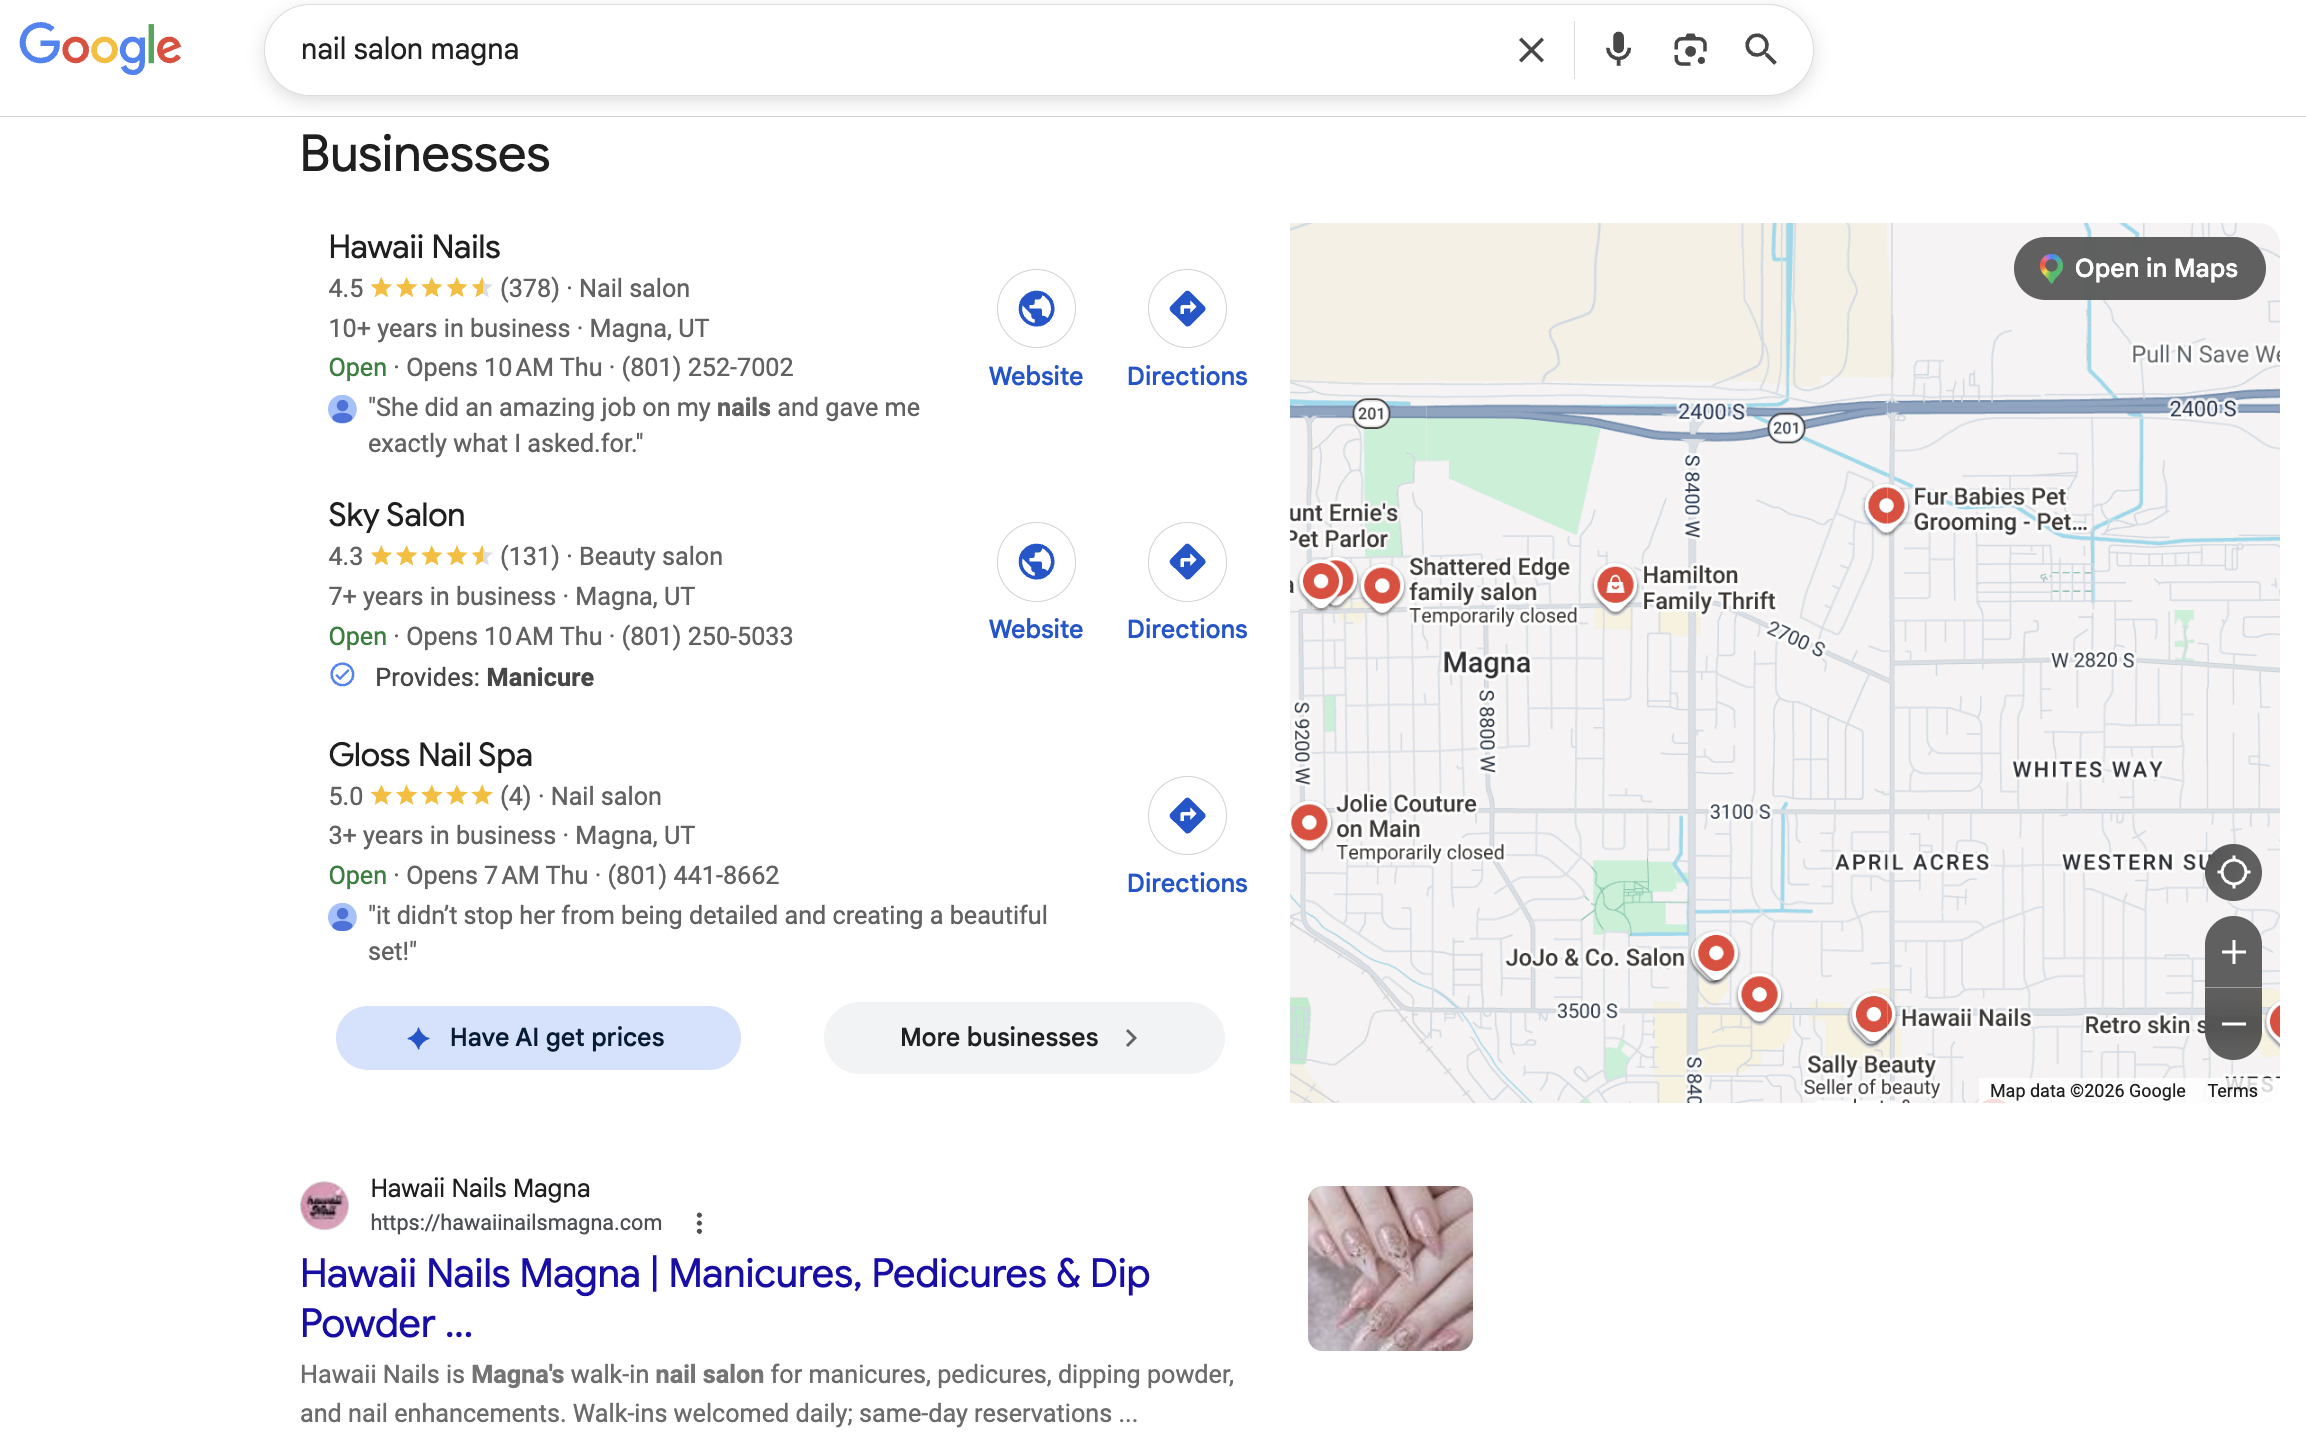Click Sky Salon phone (801) 250-5033
Screen dimensions: 2306x1450
click(707, 636)
